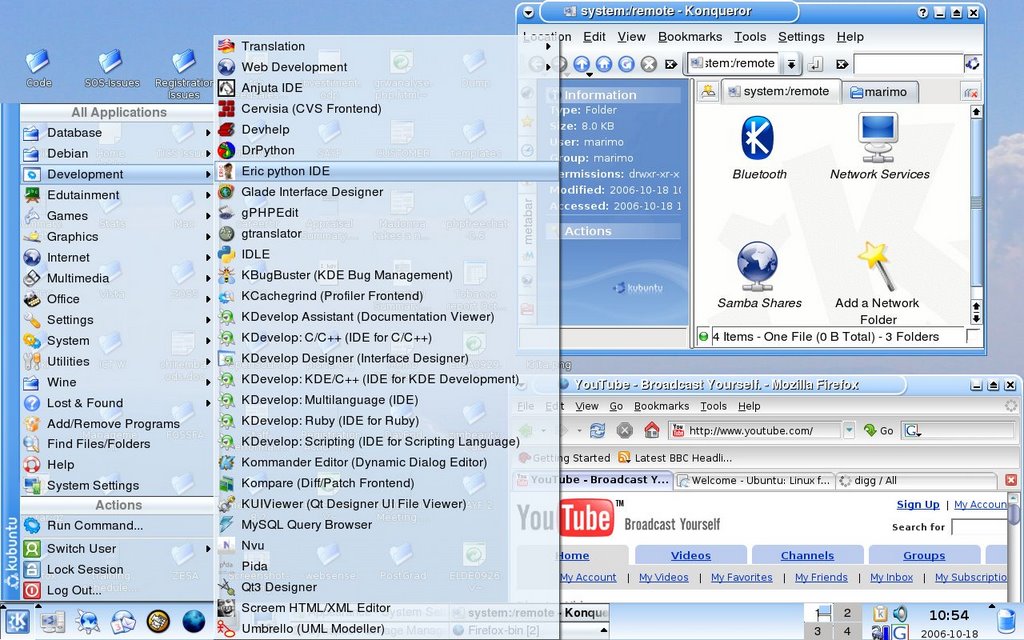Click Firefox stop button
The image size is (1024, 640).
tap(624, 430)
